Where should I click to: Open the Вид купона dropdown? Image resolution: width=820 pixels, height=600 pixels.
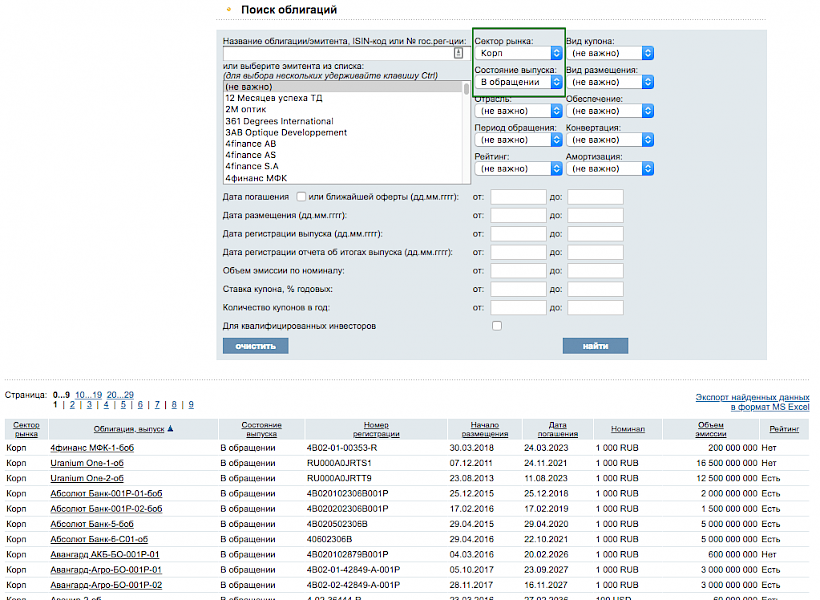coord(610,53)
